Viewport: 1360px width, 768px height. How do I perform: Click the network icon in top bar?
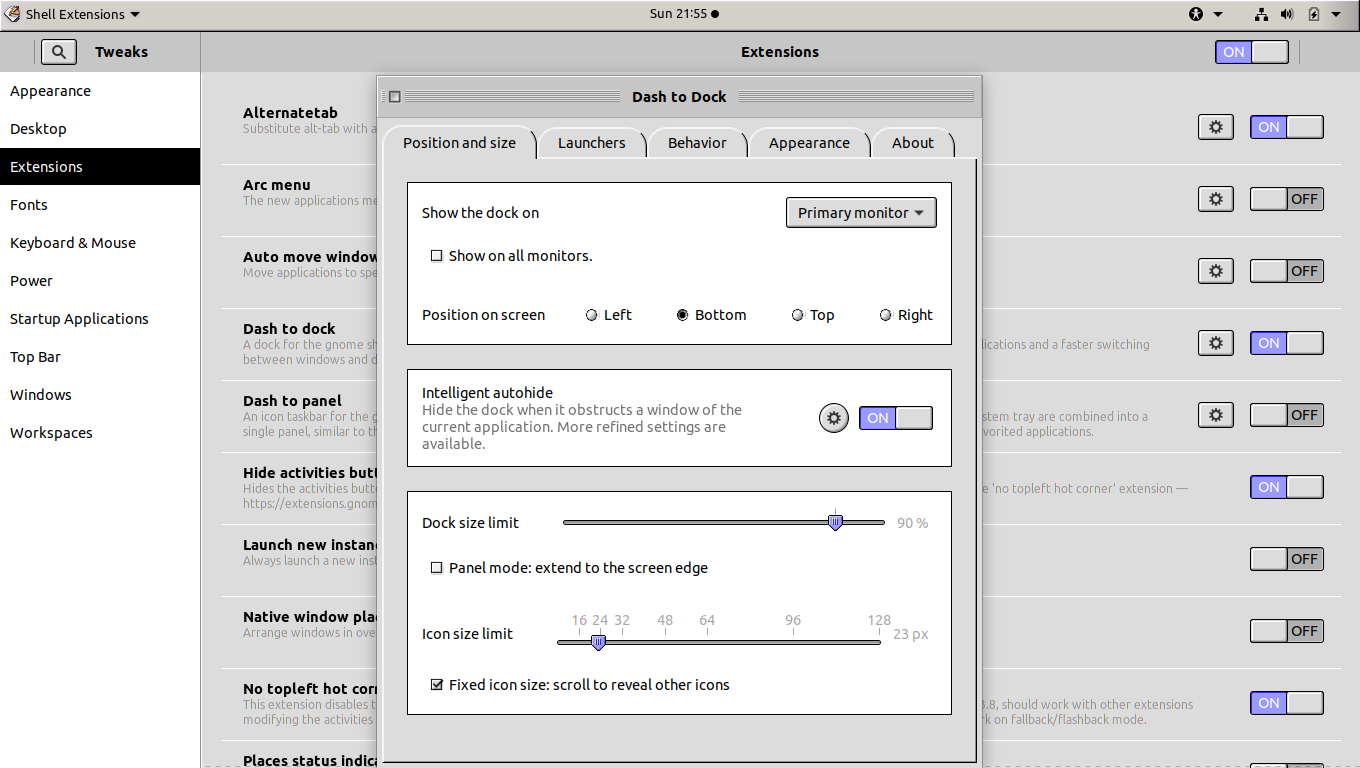pyautogui.click(x=1261, y=14)
